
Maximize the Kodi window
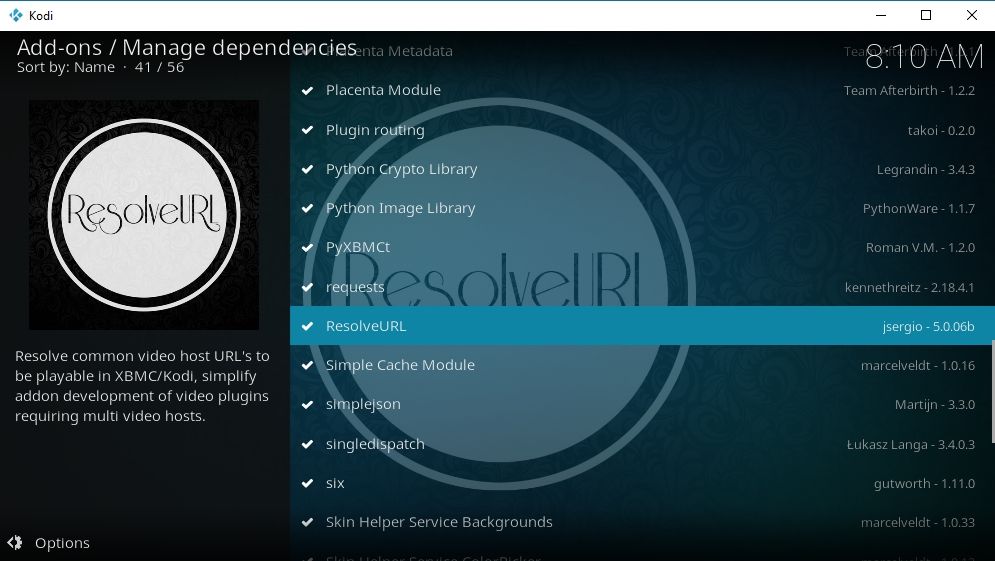926,15
